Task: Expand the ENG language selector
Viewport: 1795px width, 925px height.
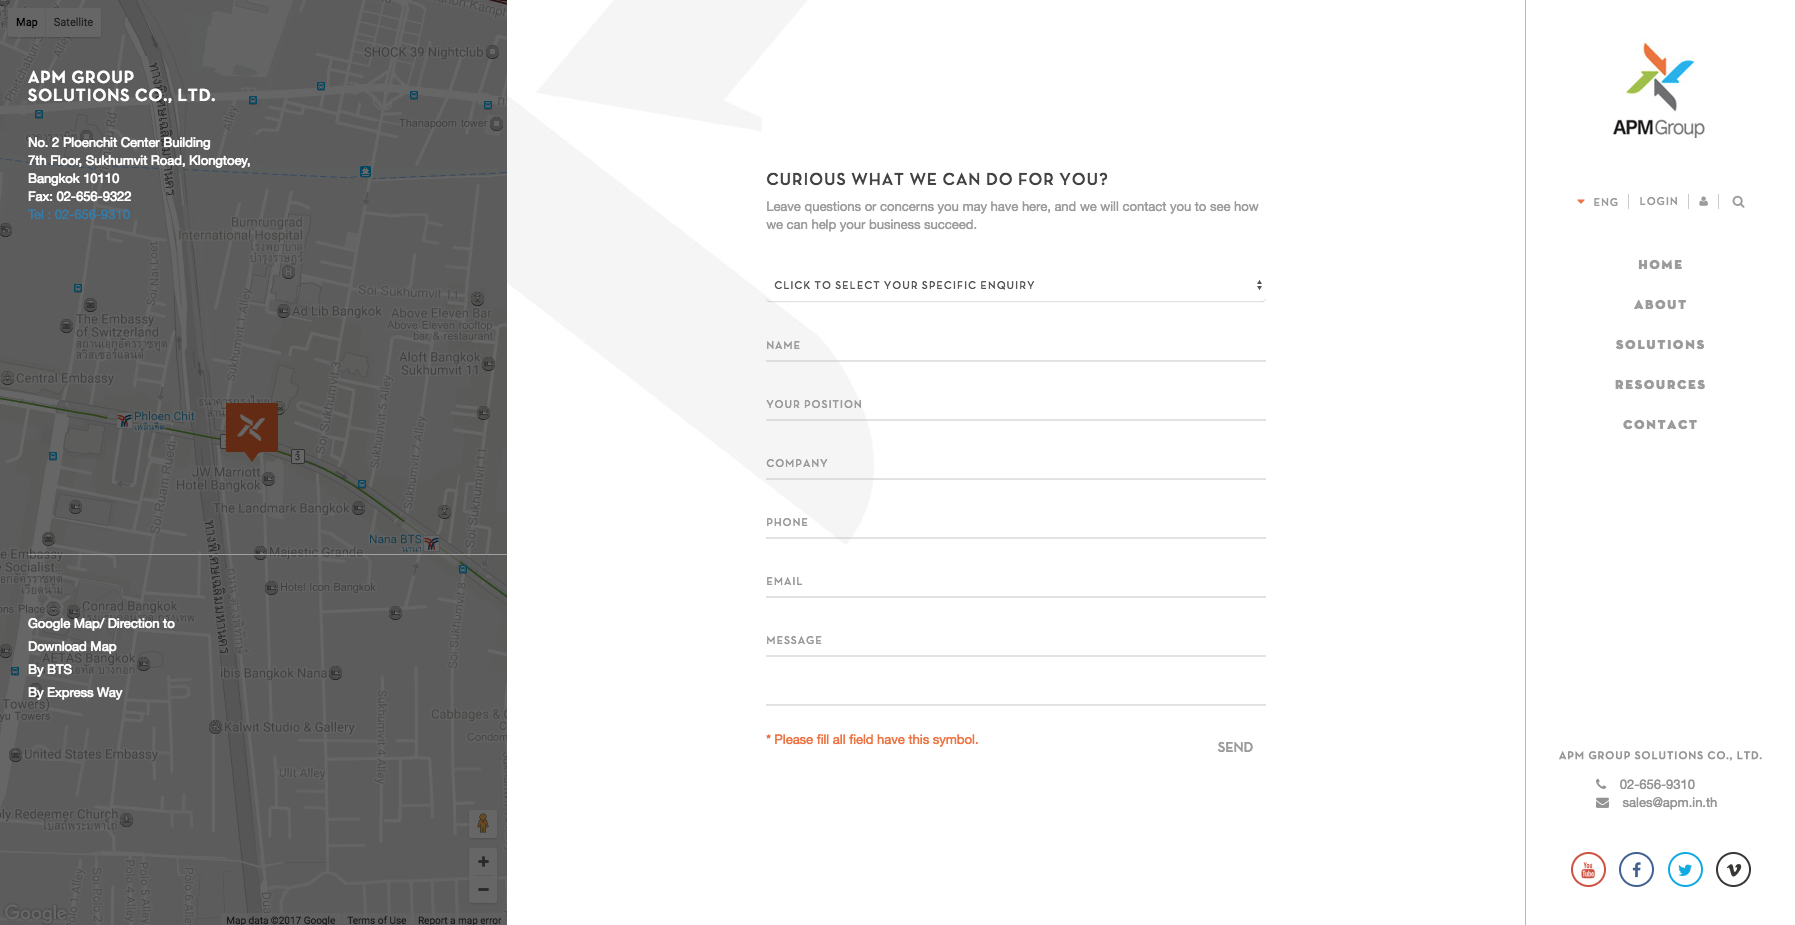Action: (1598, 202)
